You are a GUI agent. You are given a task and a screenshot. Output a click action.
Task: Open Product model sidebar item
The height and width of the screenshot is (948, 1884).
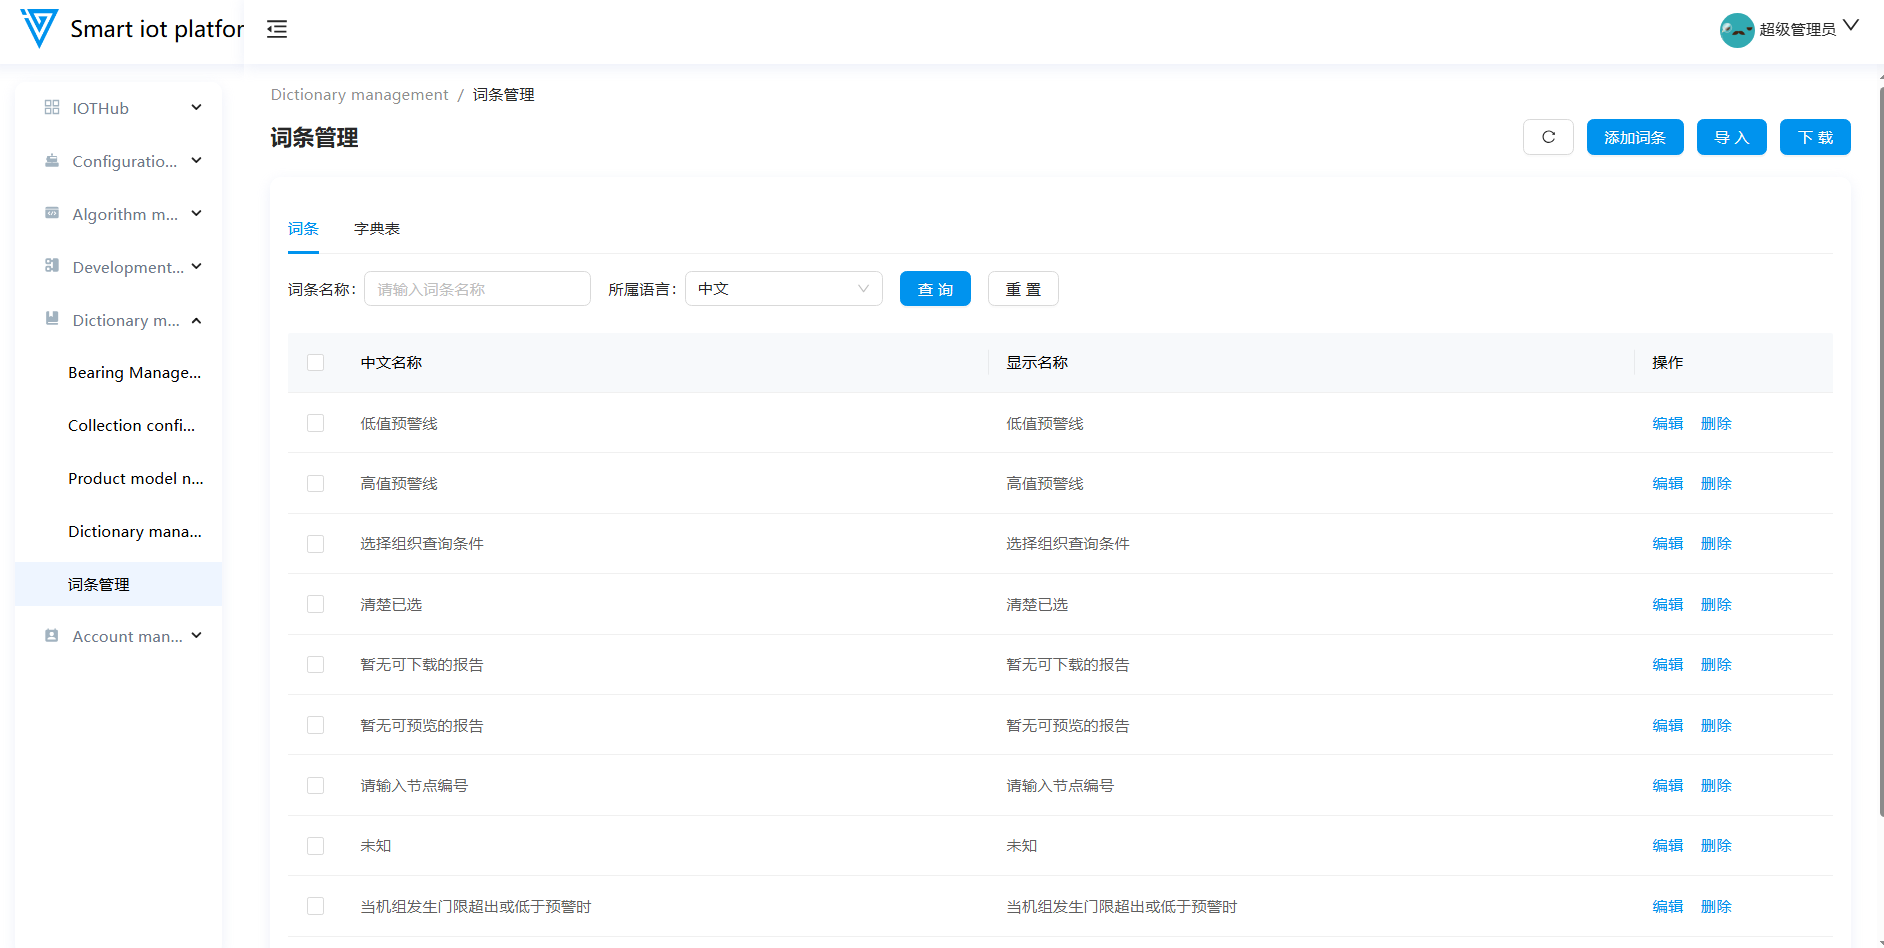[136, 479]
